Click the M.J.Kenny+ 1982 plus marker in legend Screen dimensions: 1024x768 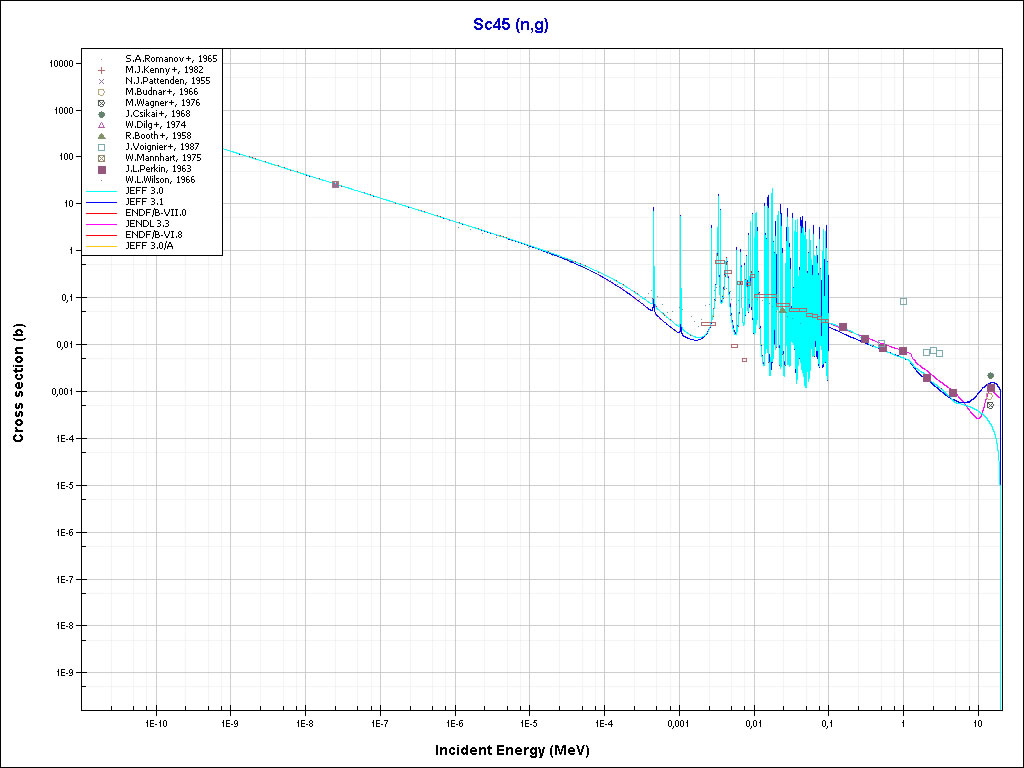(x=101, y=70)
